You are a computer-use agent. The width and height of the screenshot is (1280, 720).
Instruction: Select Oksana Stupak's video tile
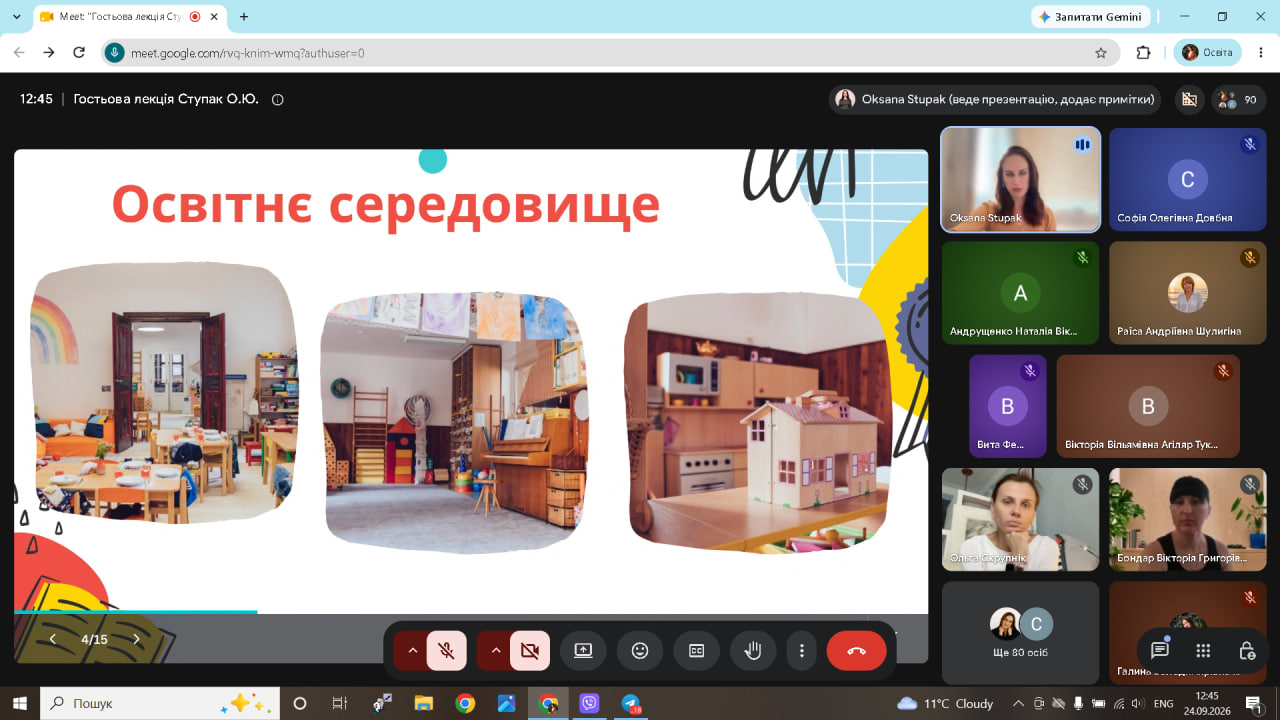1021,180
